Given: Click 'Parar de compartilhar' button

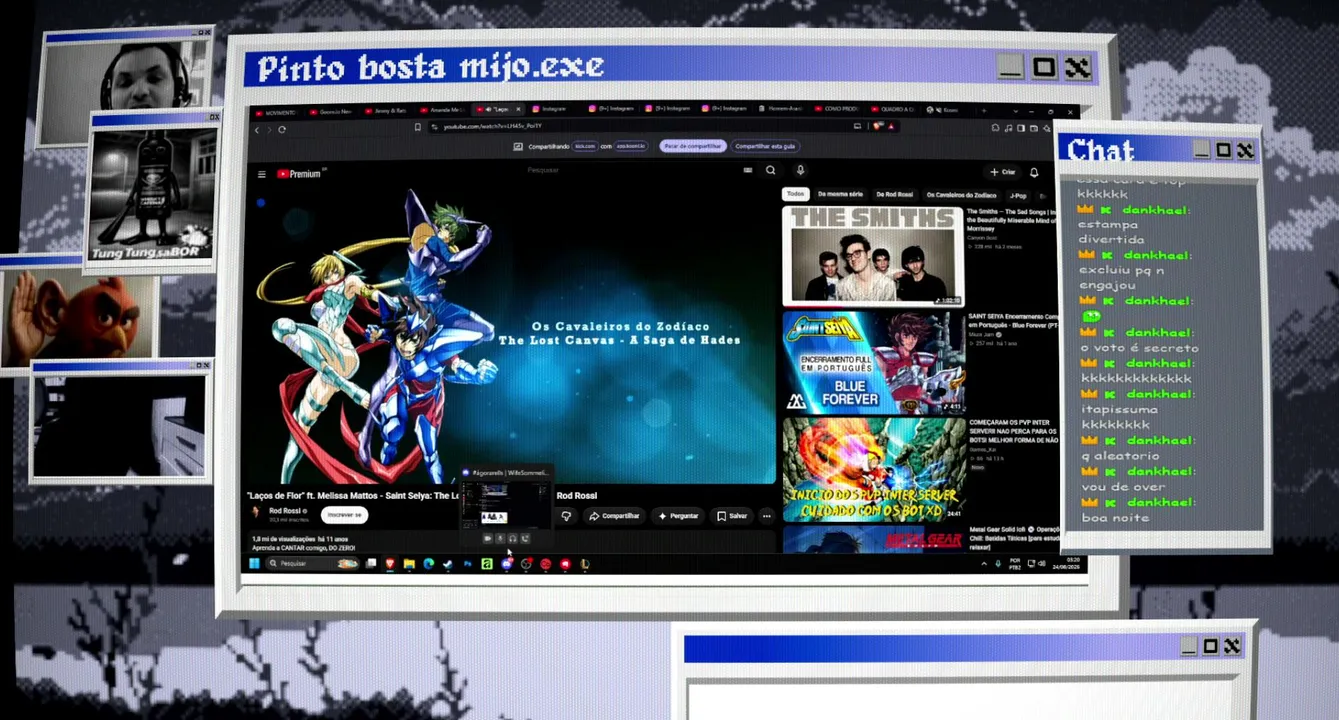Looking at the screenshot, I should coord(692,146).
